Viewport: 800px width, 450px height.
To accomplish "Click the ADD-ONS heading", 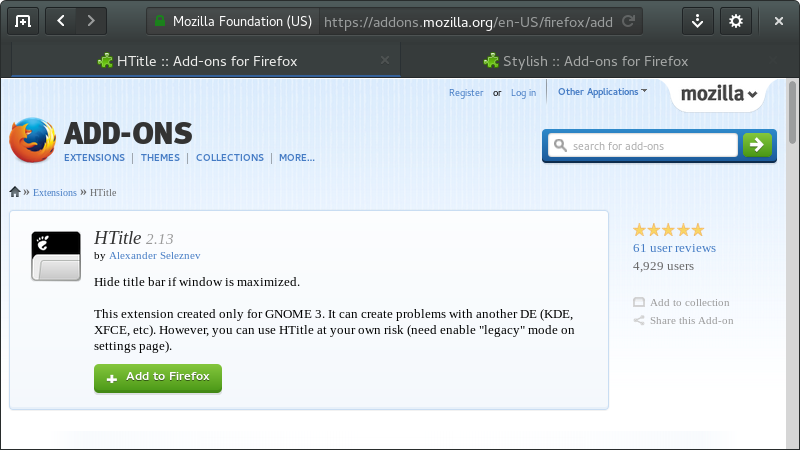I will tap(128, 133).
